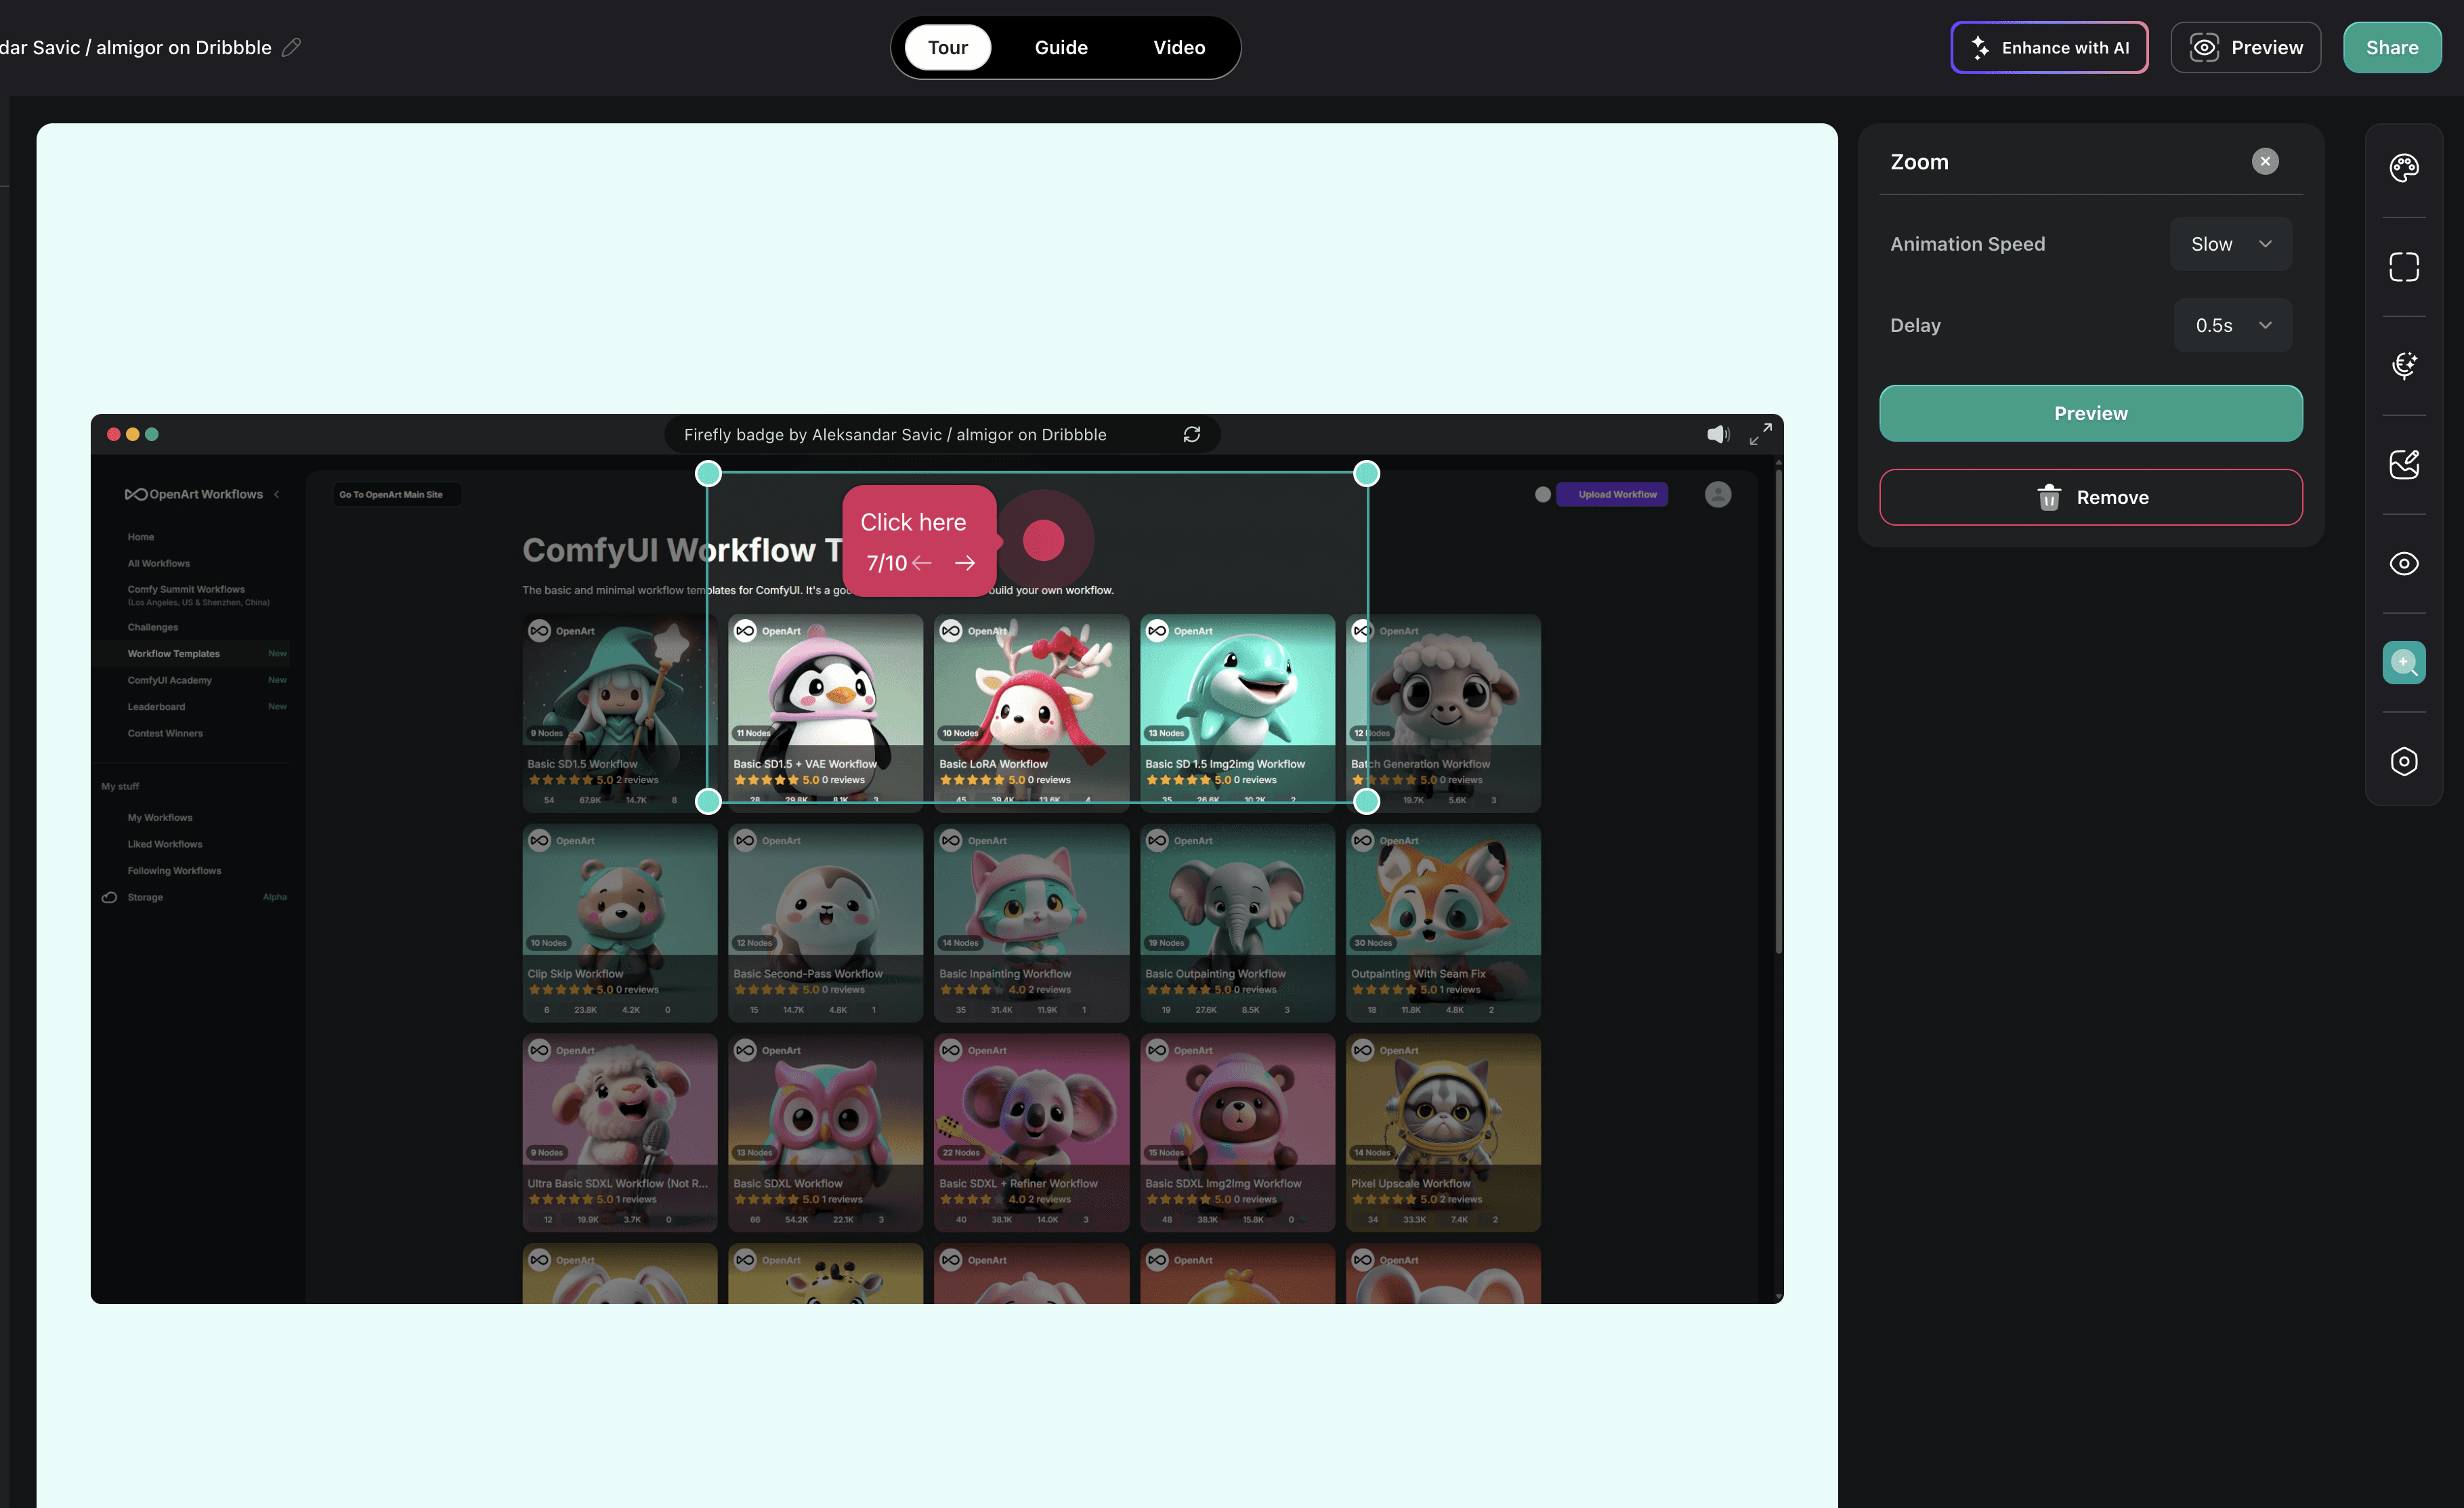
Task: Open the hexagon settings icon
Action: point(2403,761)
